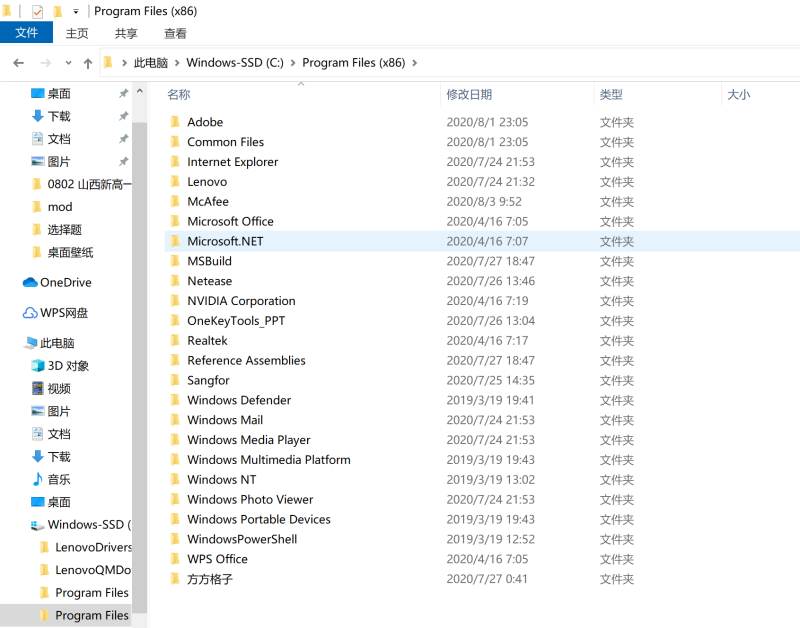This screenshot has height=628, width=800.
Task: Select the Microsoft Office folder icon
Action: click(175, 221)
